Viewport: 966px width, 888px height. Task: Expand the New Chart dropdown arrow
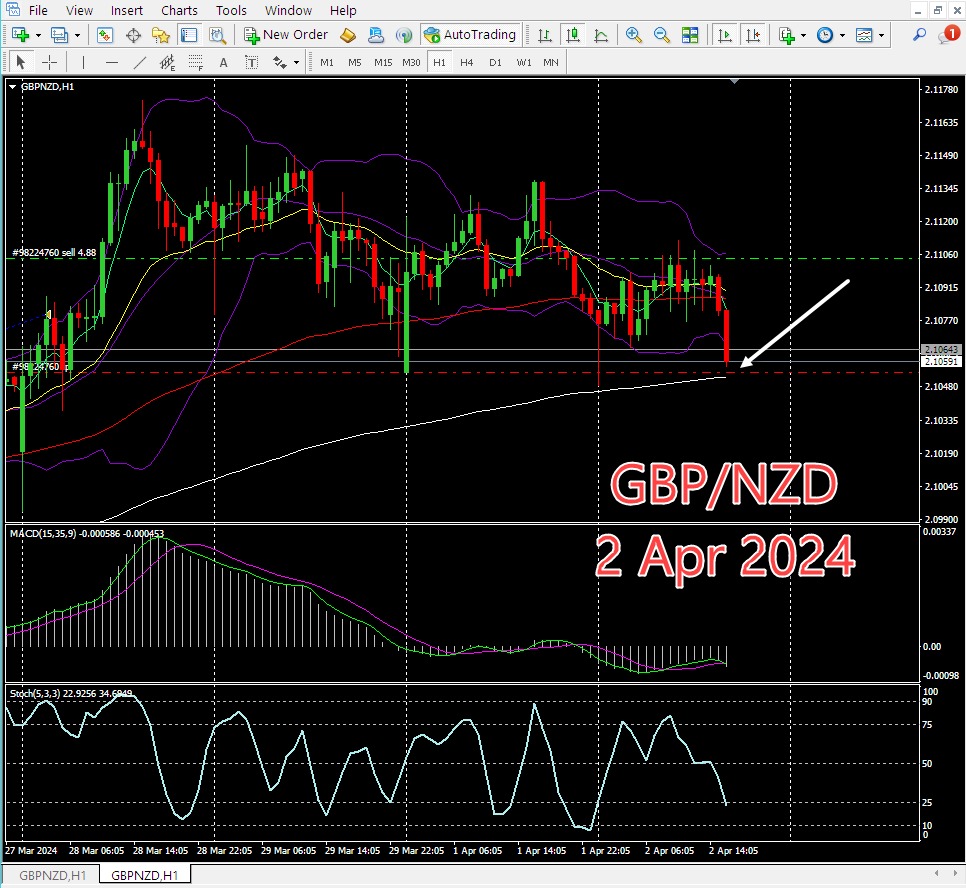38,36
